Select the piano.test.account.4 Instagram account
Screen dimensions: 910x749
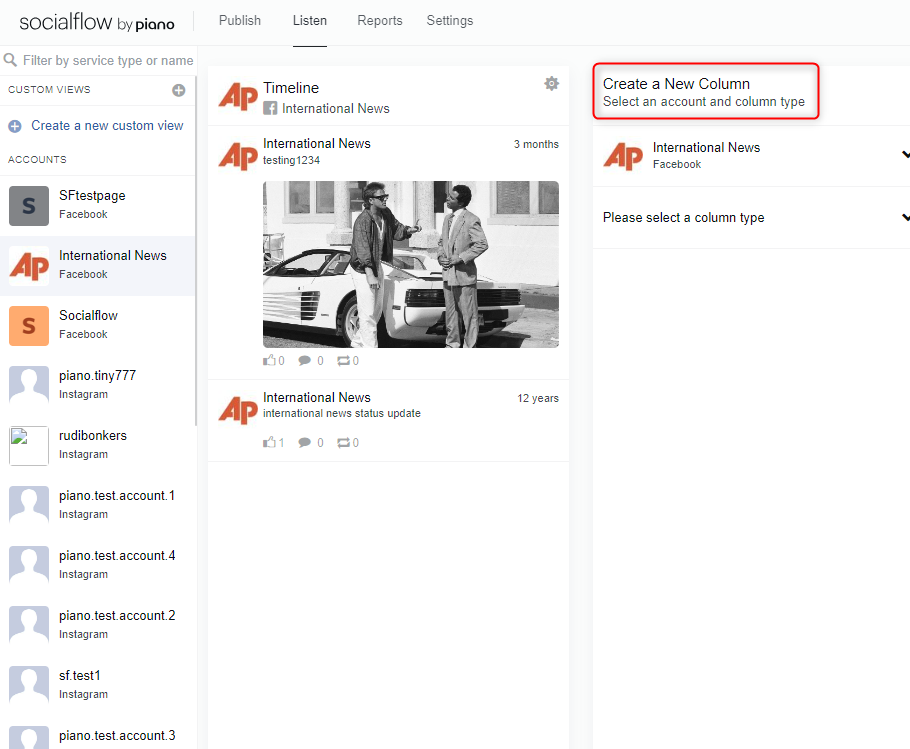[x=98, y=565]
